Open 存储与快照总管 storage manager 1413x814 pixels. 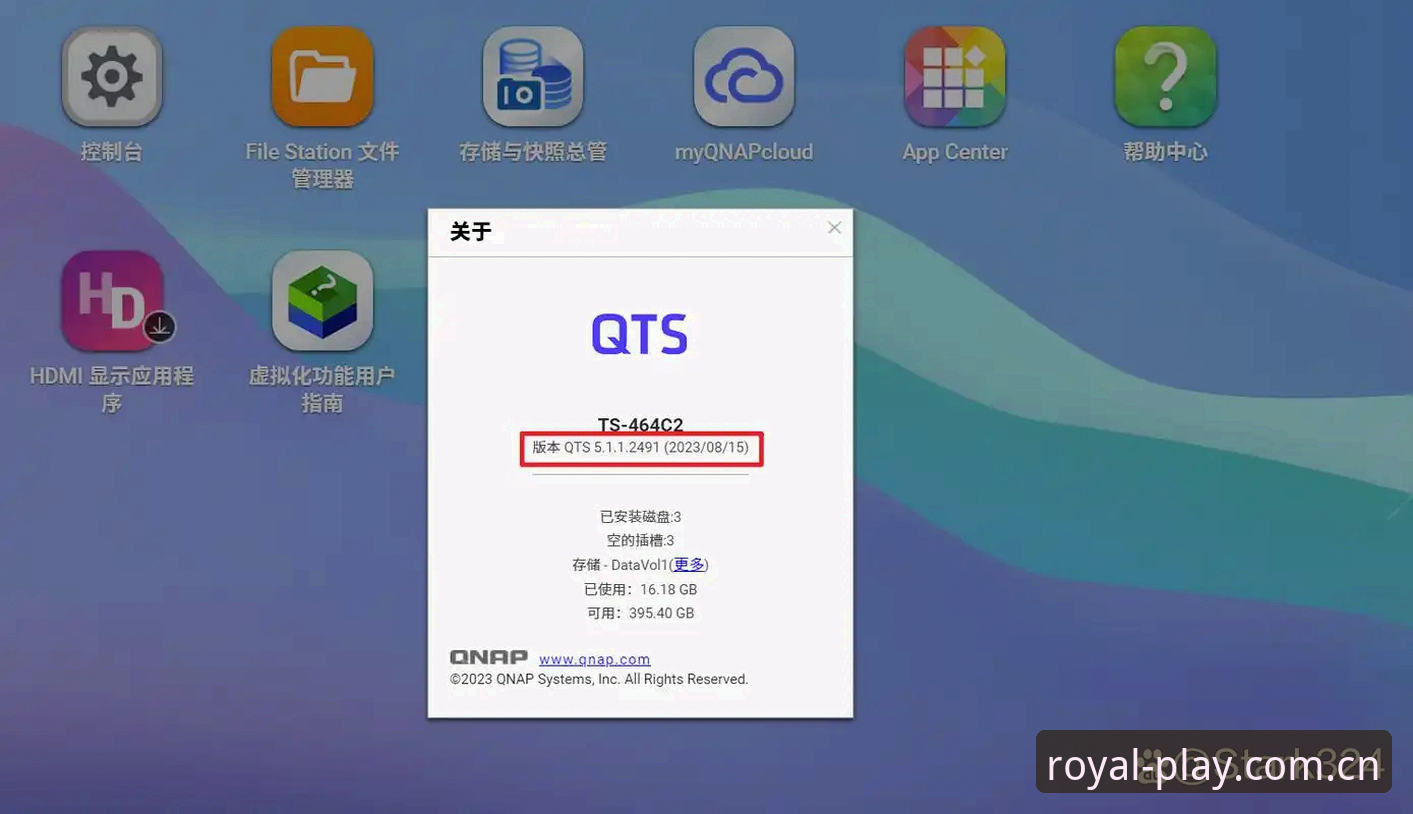[x=533, y=77]
